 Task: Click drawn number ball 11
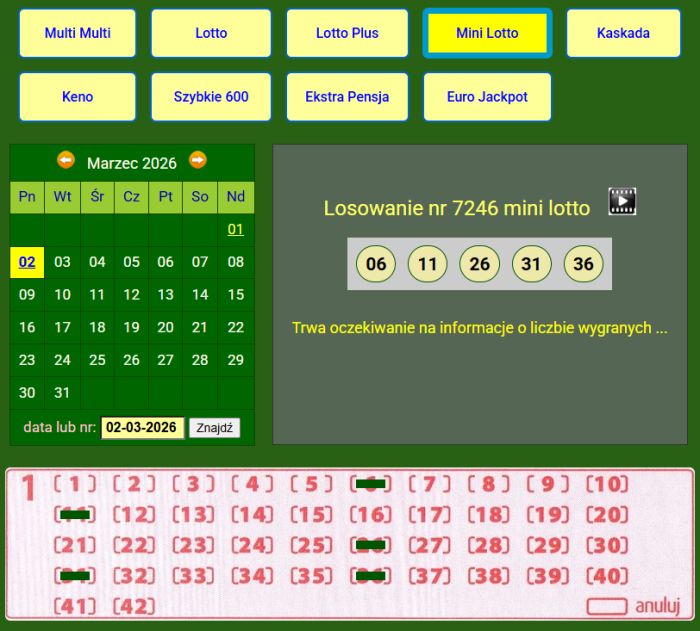428,264
